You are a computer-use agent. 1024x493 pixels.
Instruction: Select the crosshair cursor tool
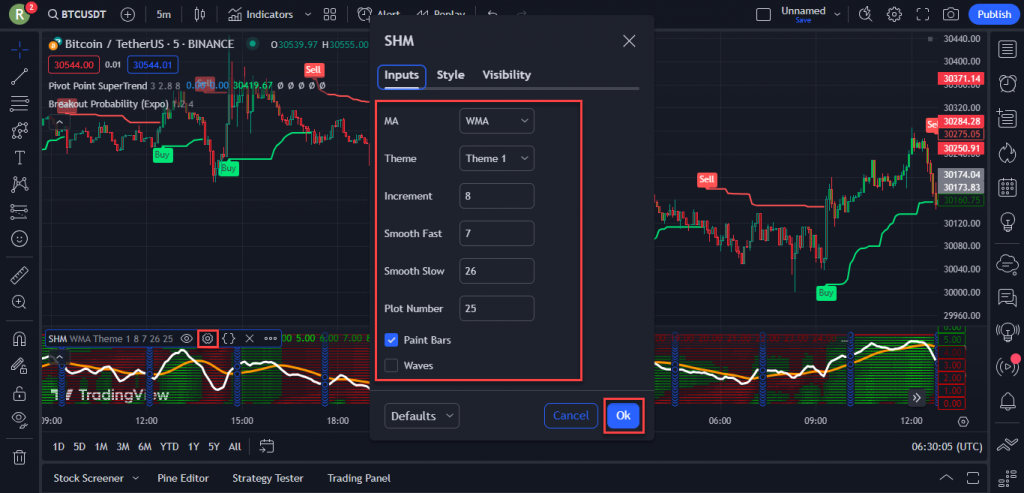tap(20, 50)
